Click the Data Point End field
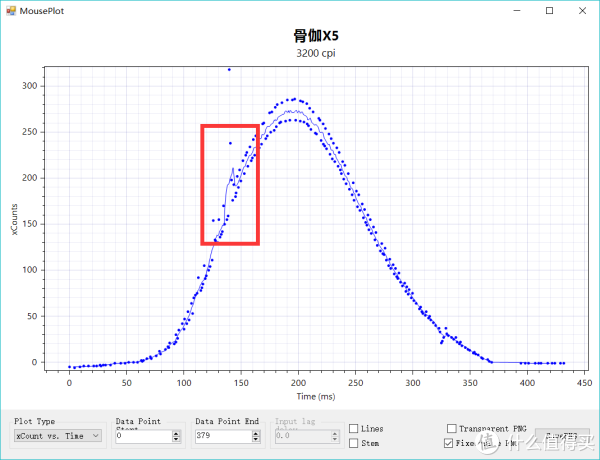Viewport: 600px width, 460px height. click(223, 436)
